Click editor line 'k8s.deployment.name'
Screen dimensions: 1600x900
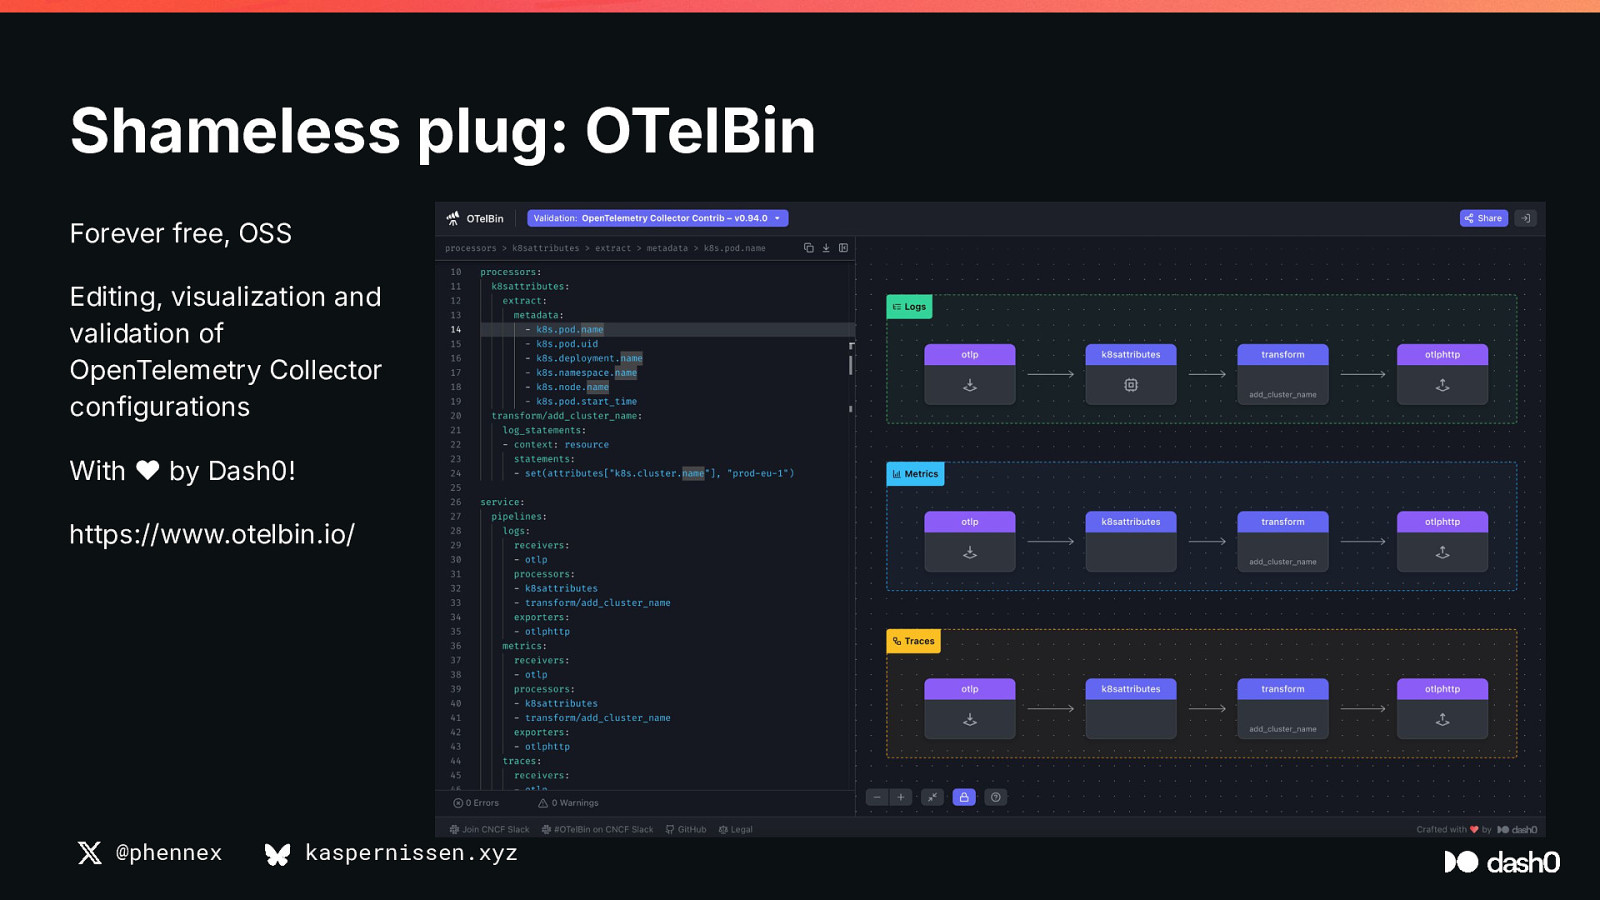(589, 358)
